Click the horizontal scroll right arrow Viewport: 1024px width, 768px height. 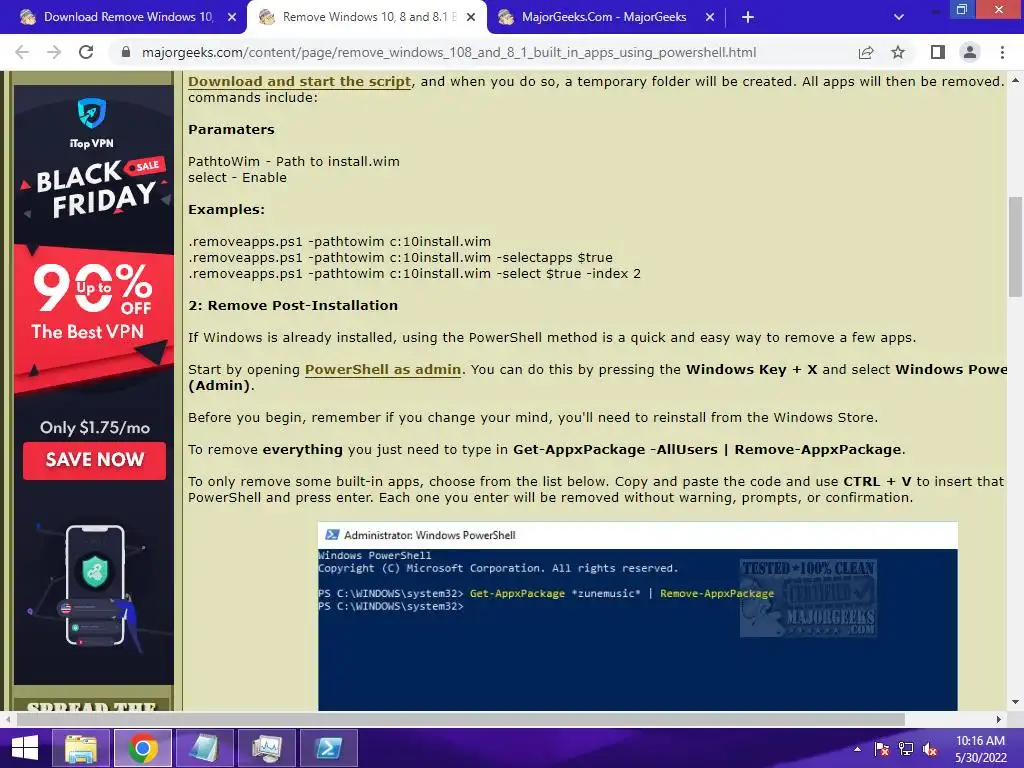tap(999, 719)
